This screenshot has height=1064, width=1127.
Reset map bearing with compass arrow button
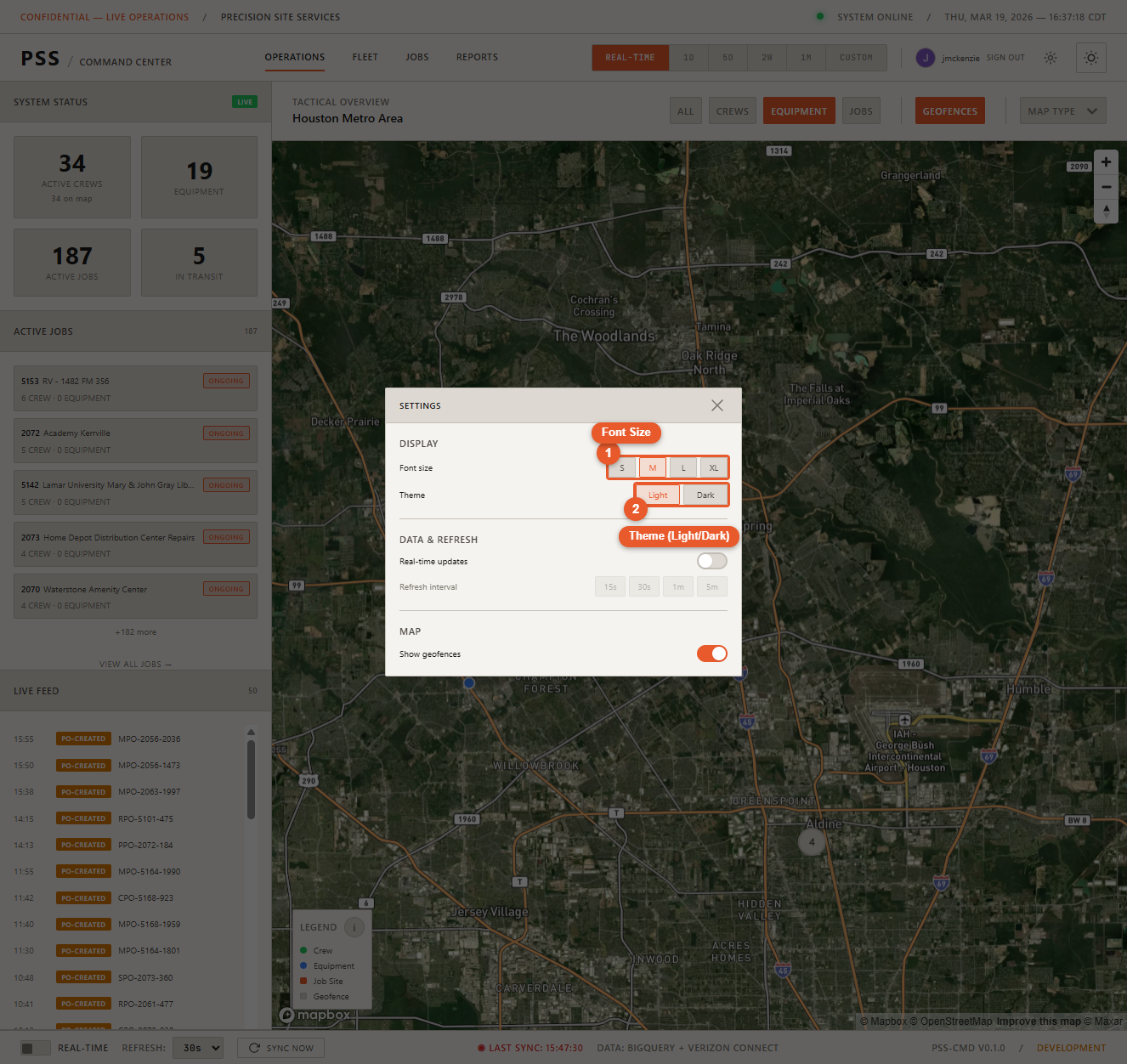[x=1105, y=211]
